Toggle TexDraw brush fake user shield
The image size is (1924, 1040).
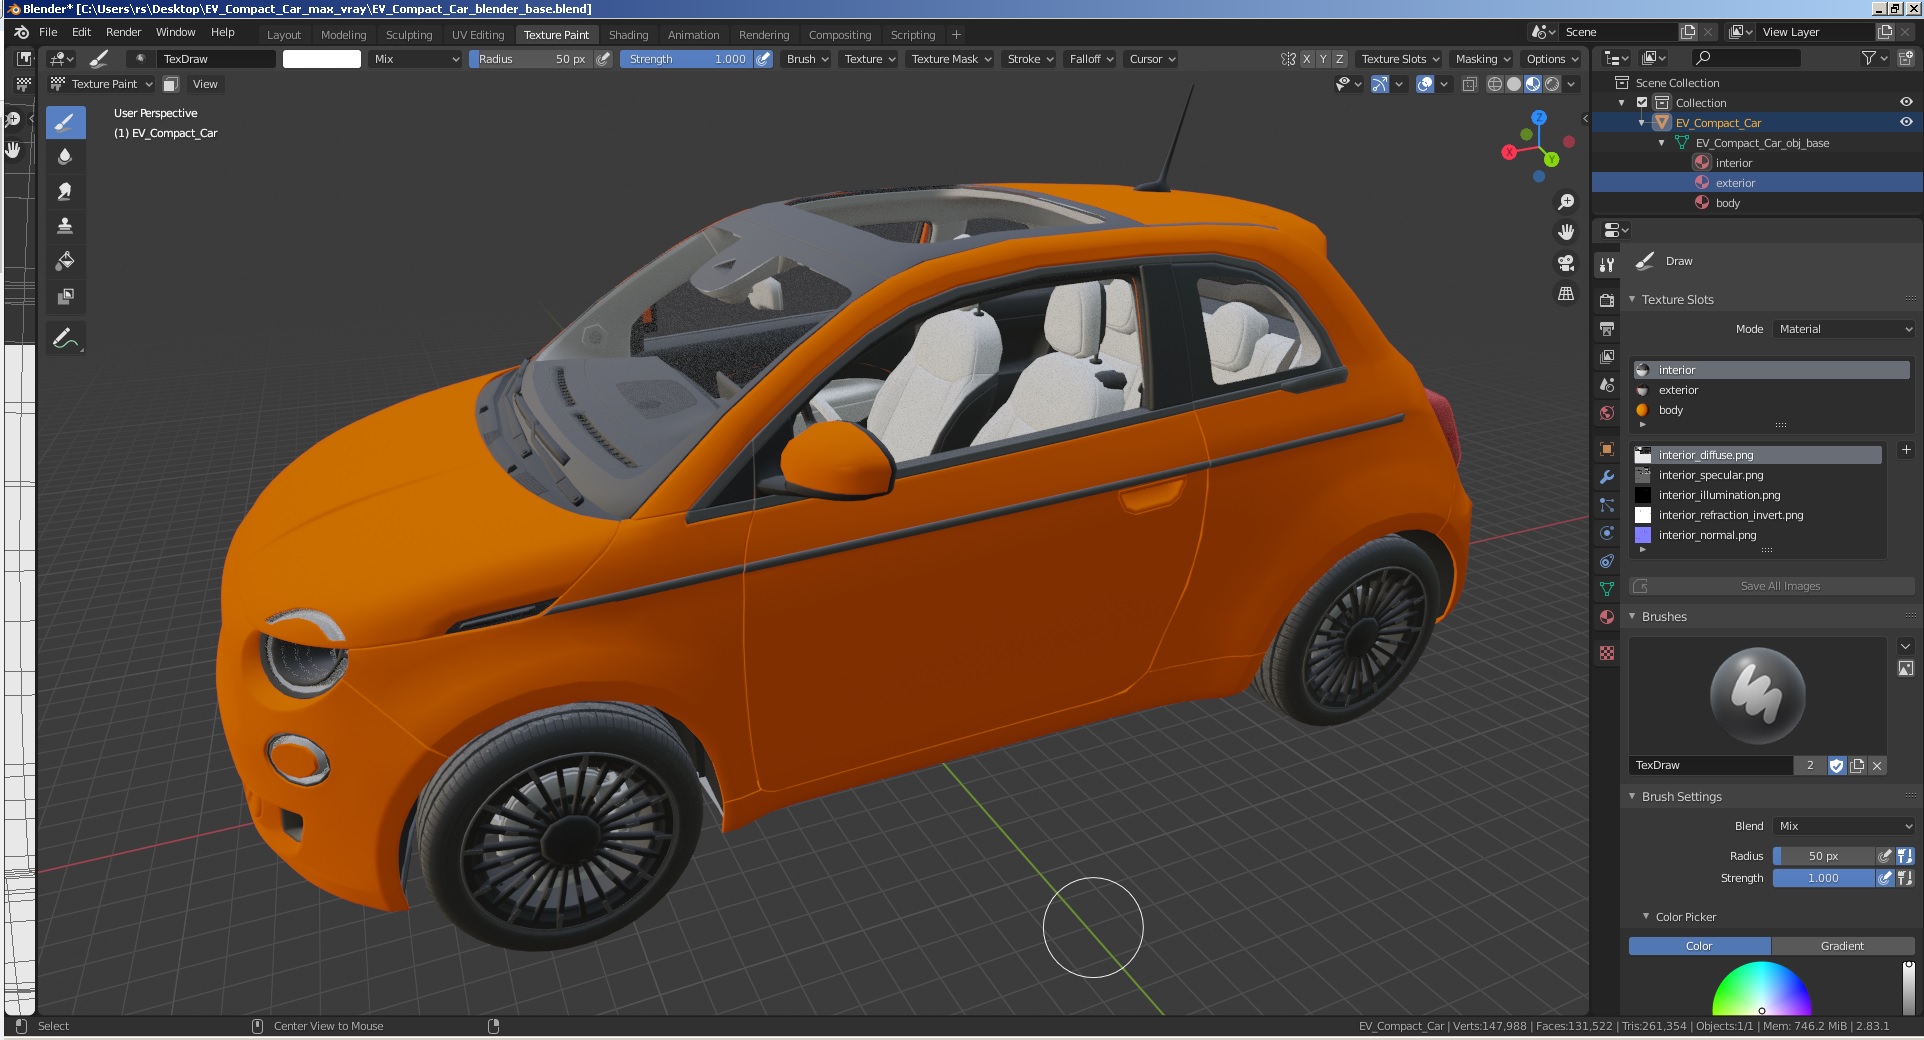point(1837,765)
